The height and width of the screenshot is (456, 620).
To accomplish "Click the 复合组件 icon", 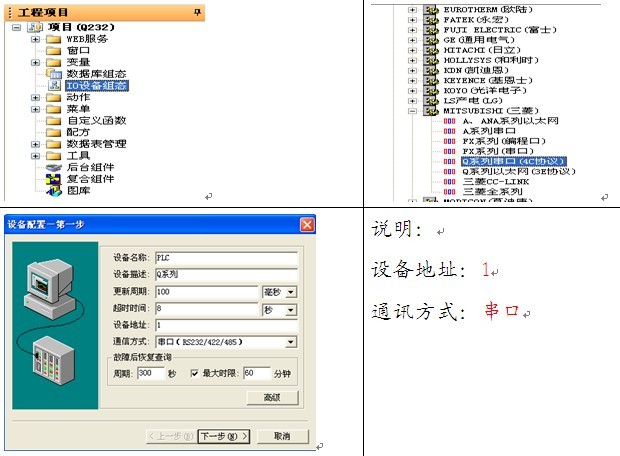I will (x=53, y=179).
